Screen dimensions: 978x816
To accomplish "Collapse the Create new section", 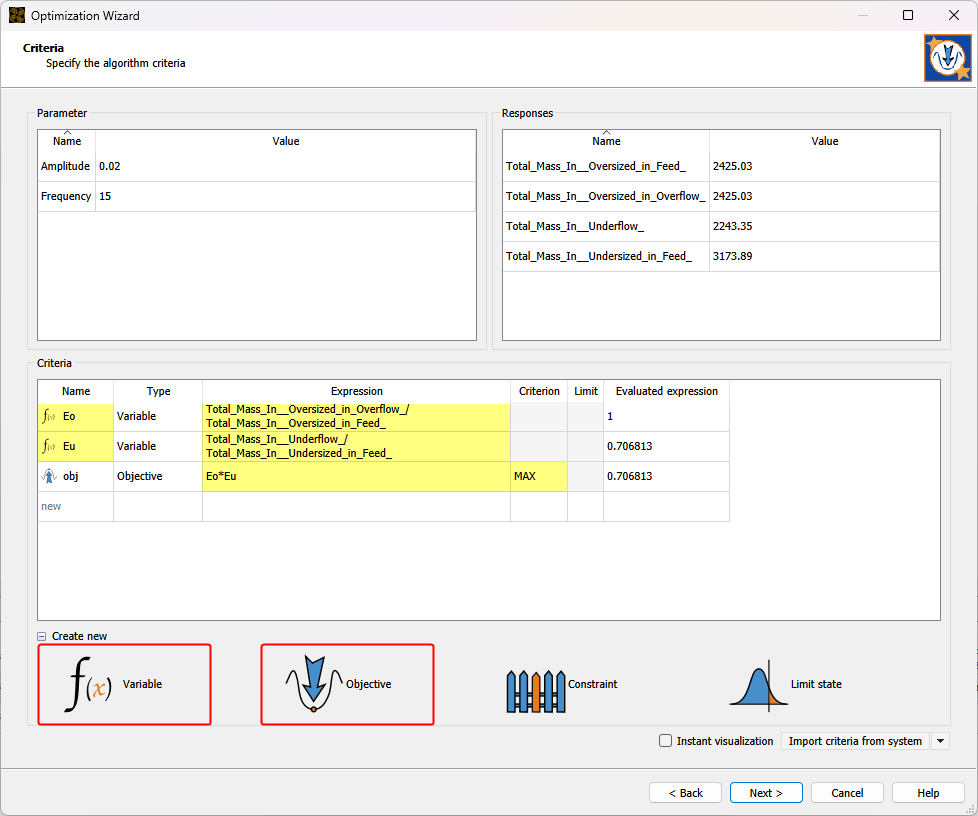I will click(42, 636).
